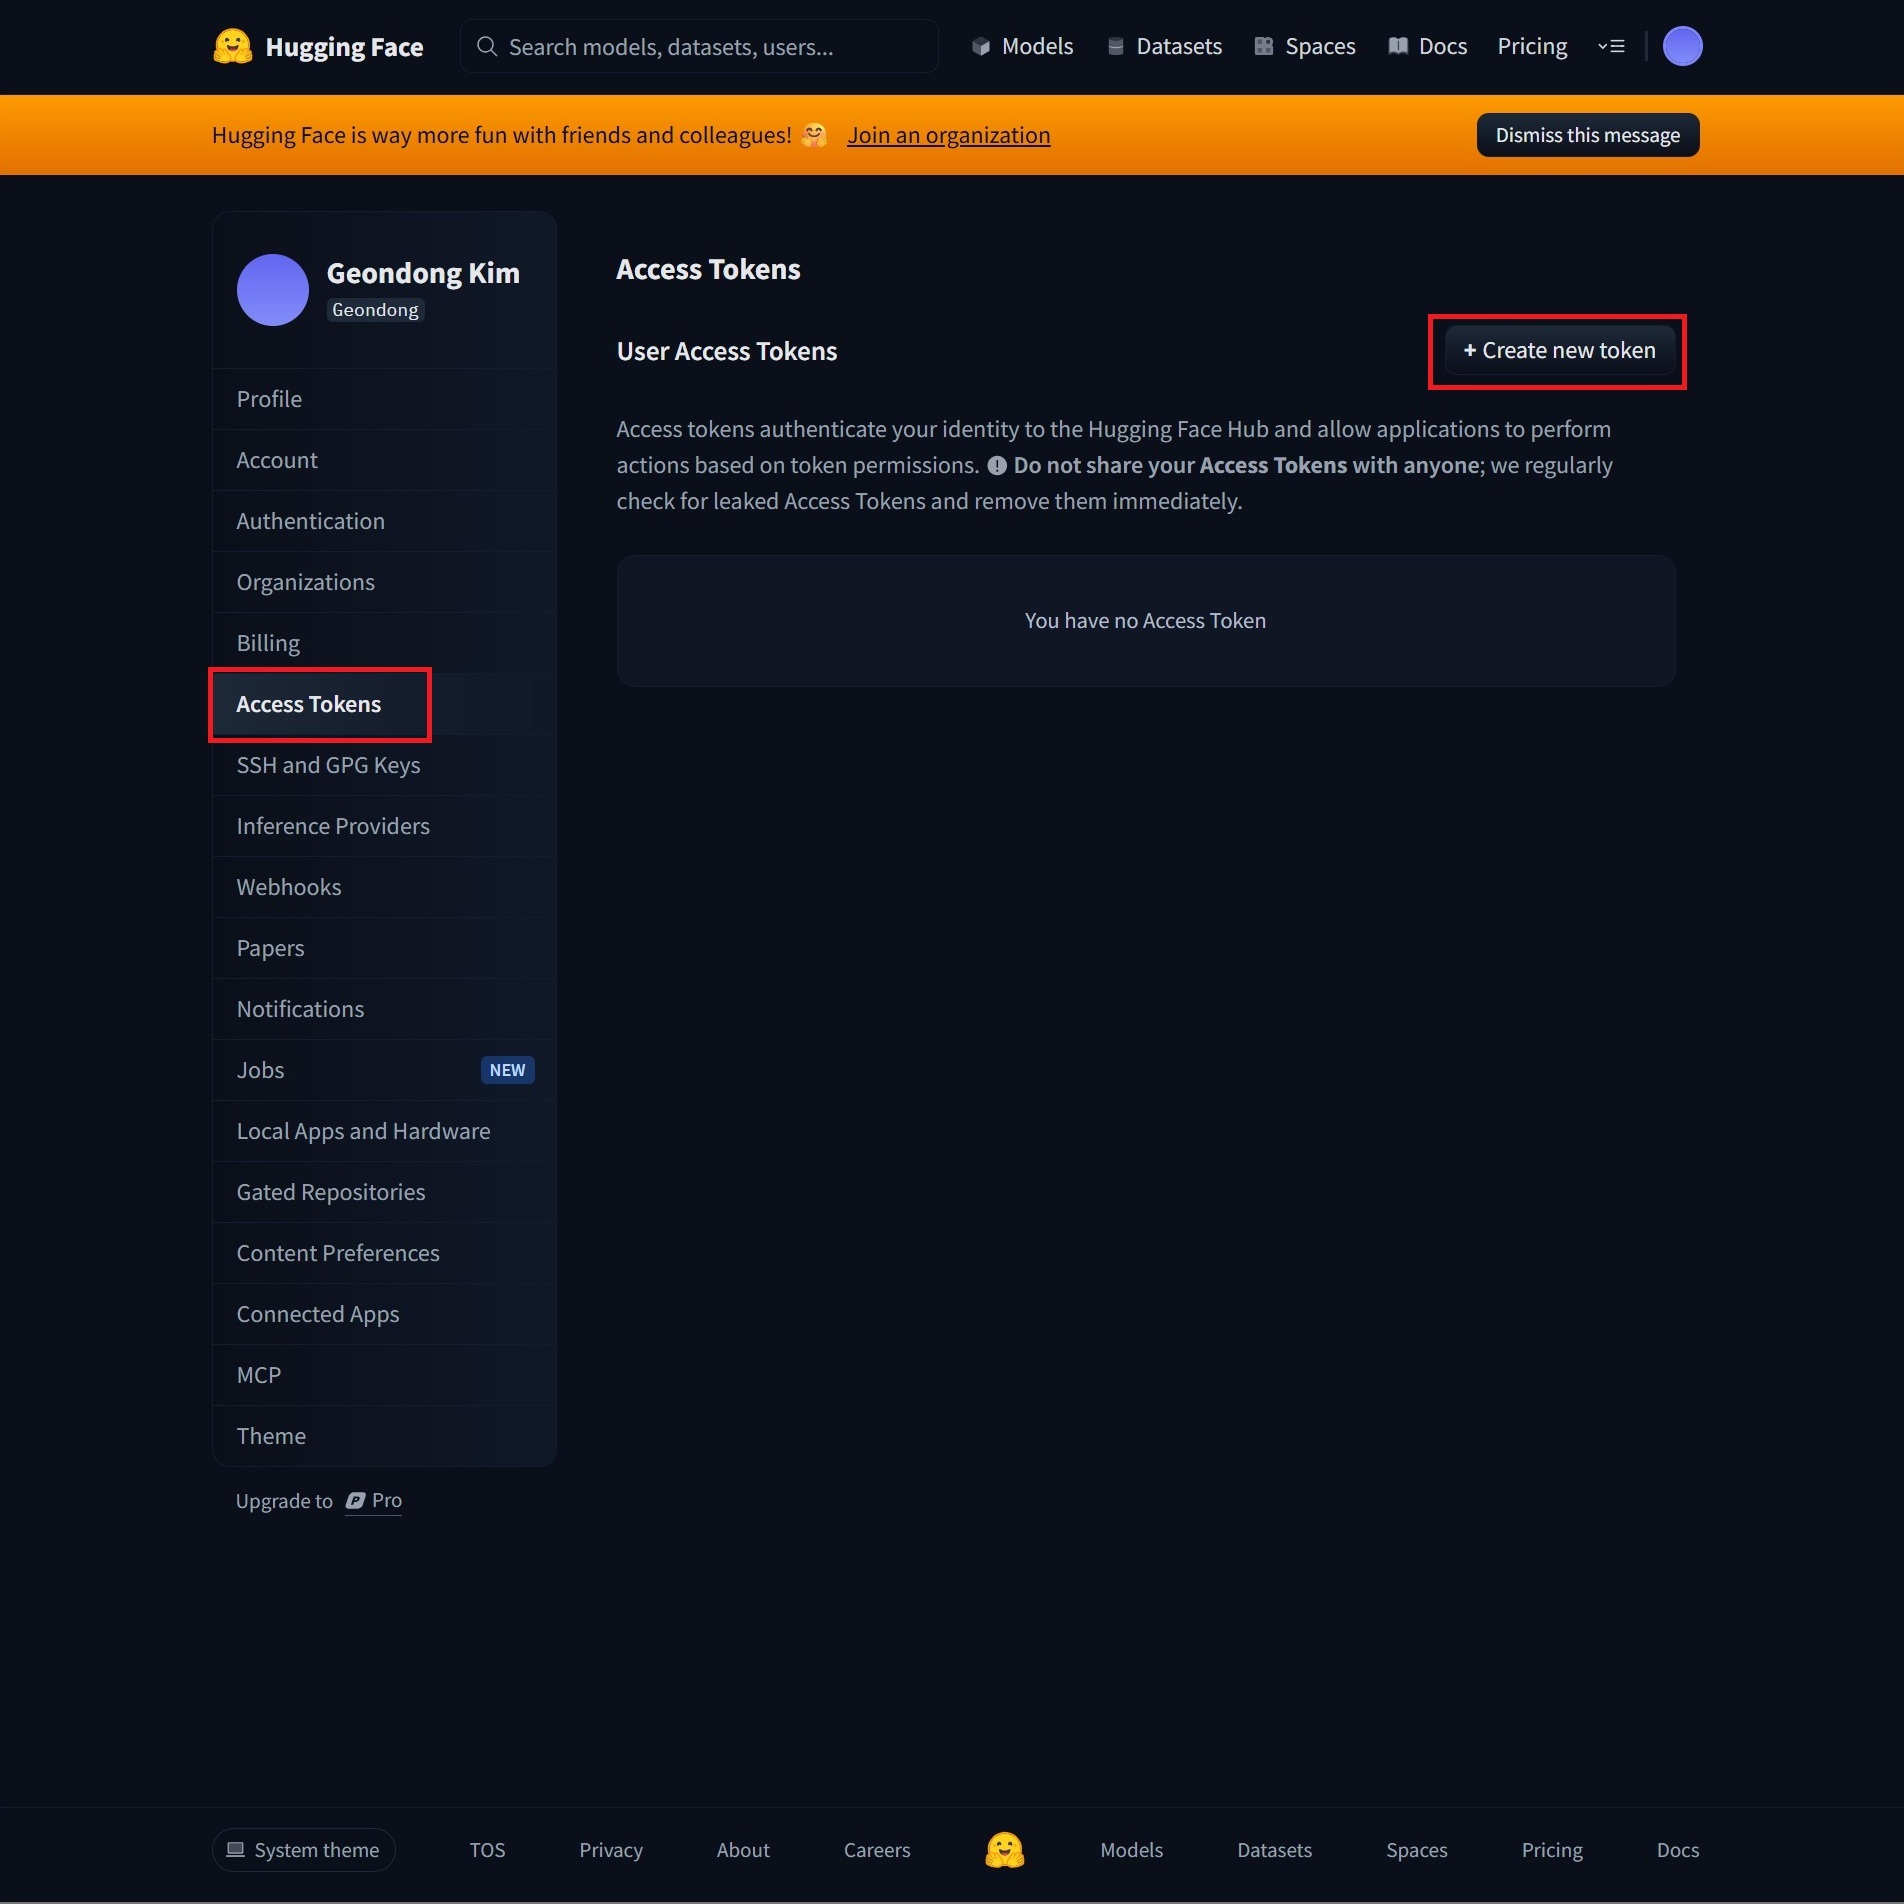Open Notifications settings
Viewport: 1904px width, 1904px height.
[384, 1009]
